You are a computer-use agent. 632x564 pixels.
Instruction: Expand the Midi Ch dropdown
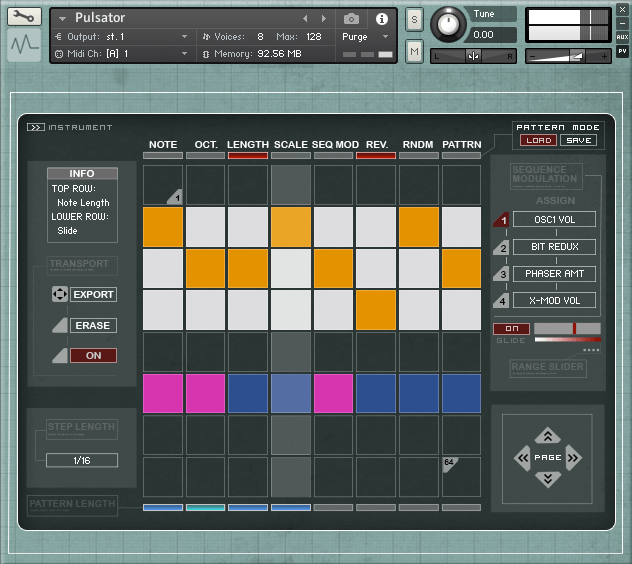[184, 53]
